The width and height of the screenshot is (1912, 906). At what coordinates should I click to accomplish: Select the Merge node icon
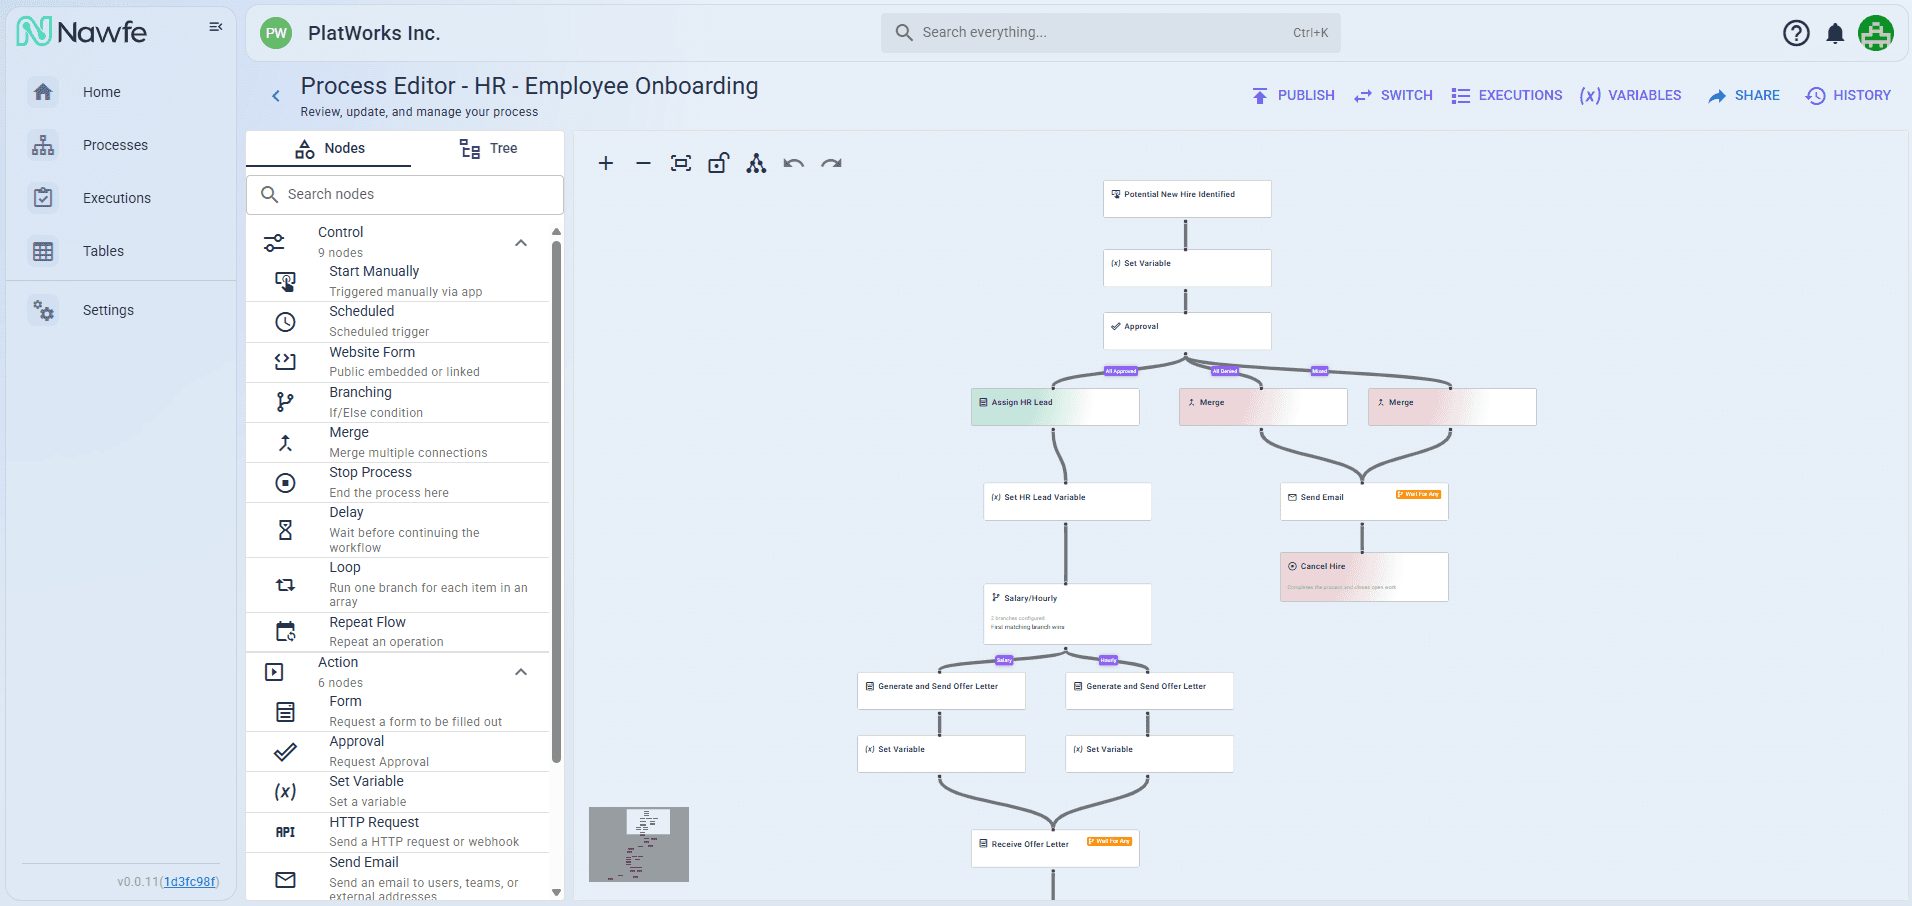point(285,442)
